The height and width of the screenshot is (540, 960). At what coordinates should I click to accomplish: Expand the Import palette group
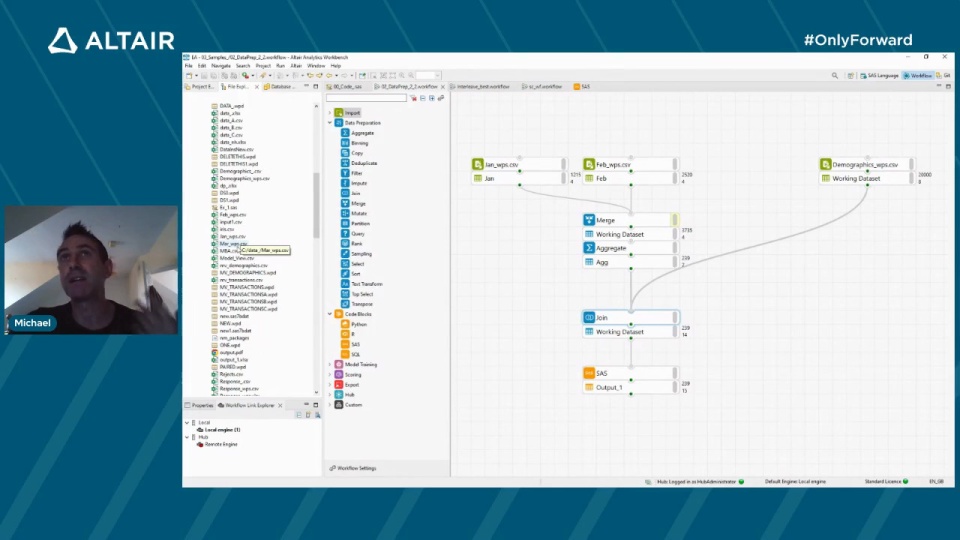[330, 113]
